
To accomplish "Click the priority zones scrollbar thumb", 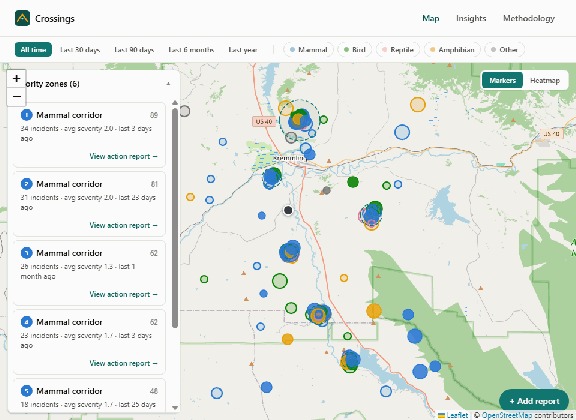I will (175, 218).
